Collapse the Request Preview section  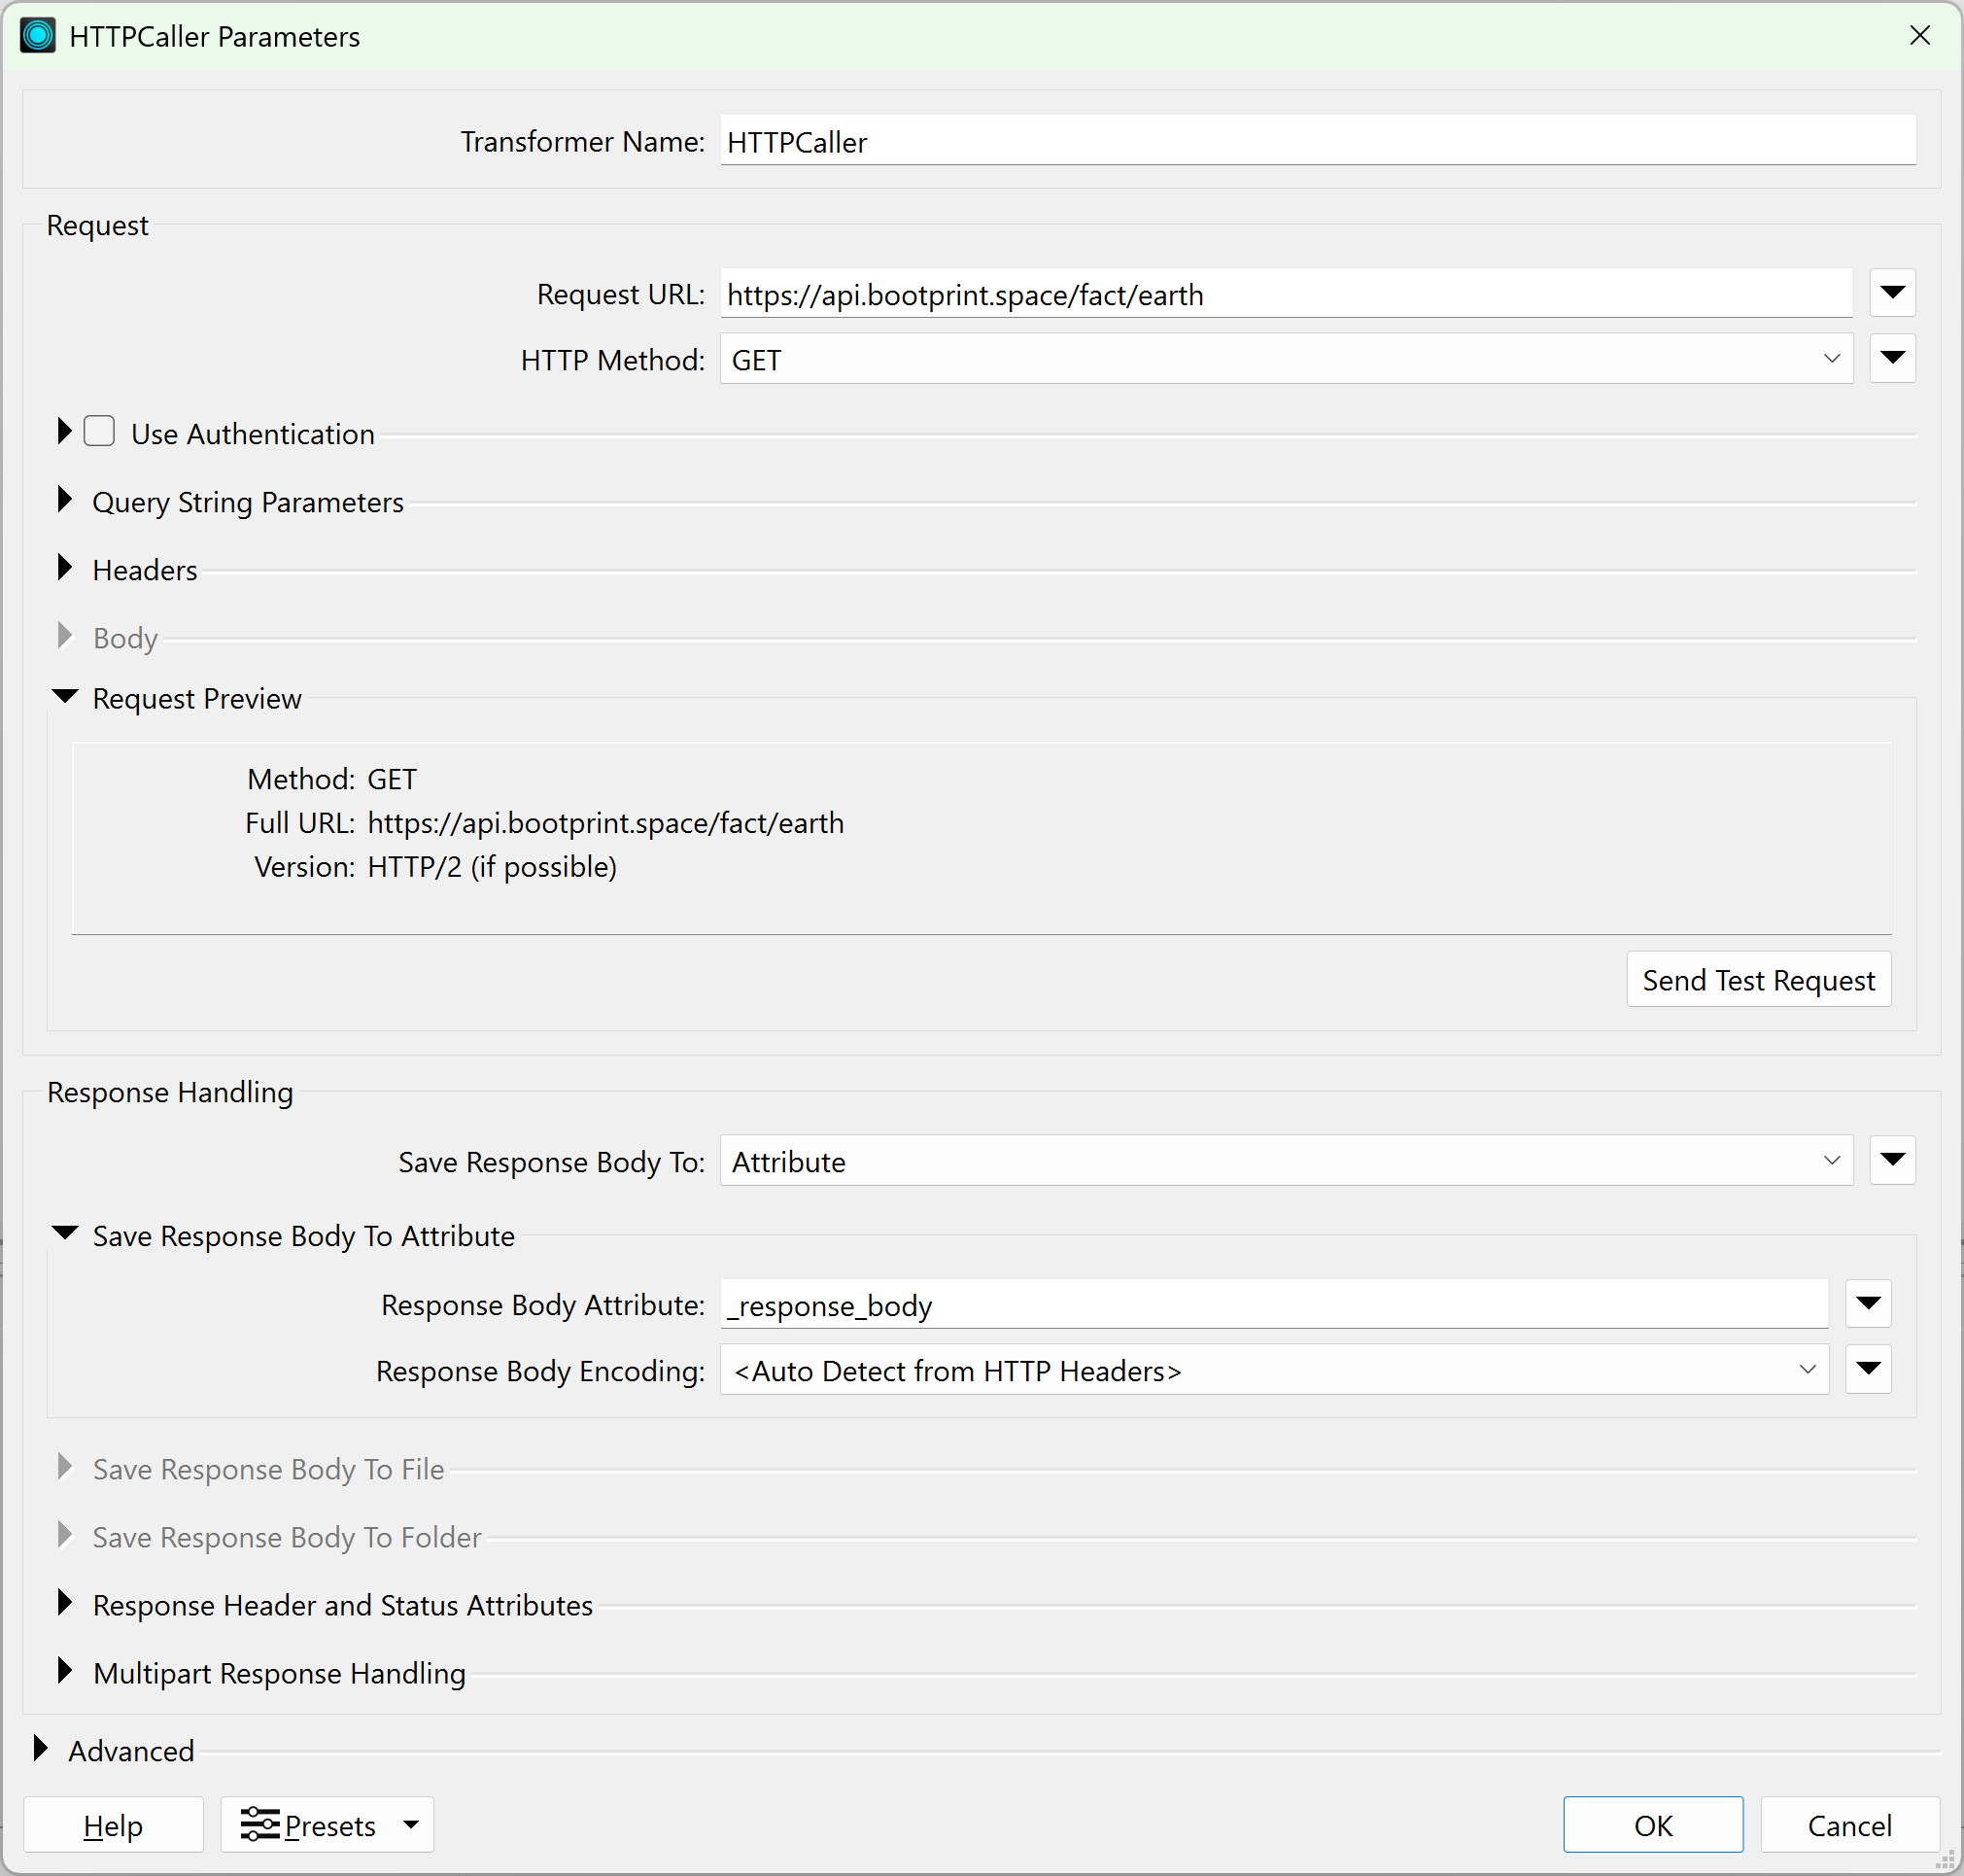click(65, 697)
